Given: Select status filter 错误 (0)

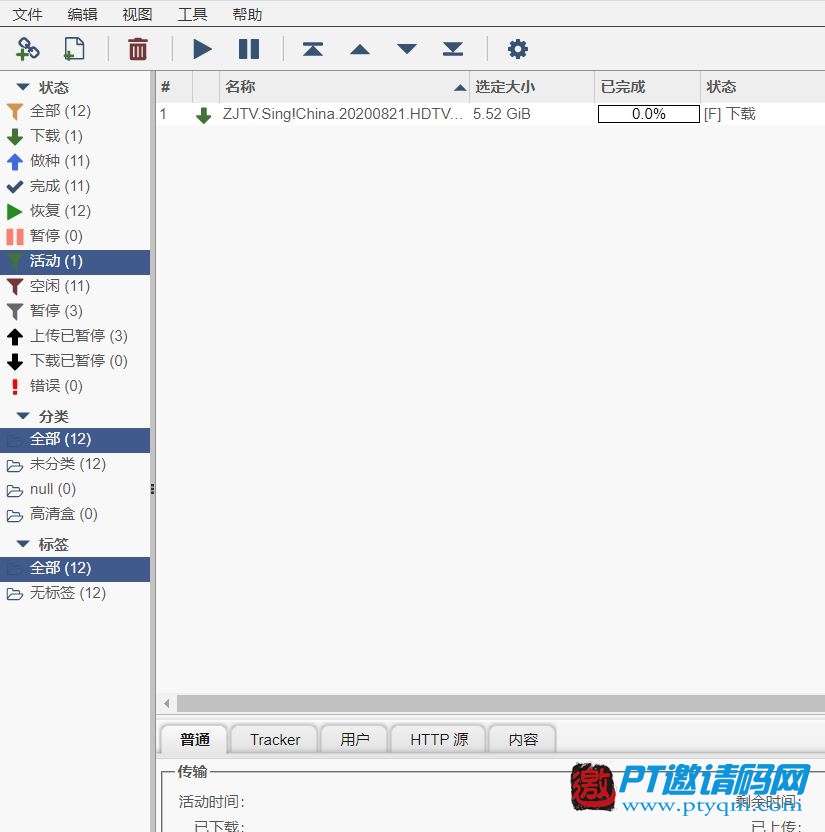Looking at the screenshot, I should click(75, 386).
